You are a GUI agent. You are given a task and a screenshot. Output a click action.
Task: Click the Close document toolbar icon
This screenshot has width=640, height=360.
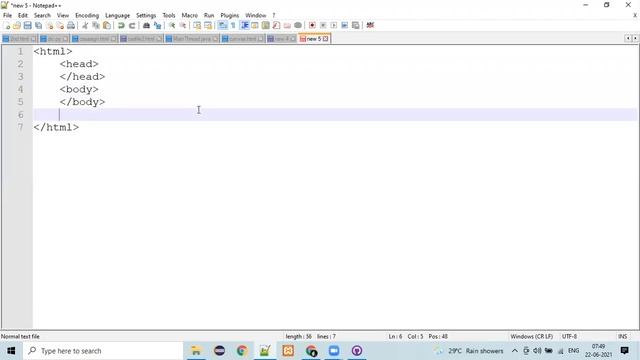[49, 25]
